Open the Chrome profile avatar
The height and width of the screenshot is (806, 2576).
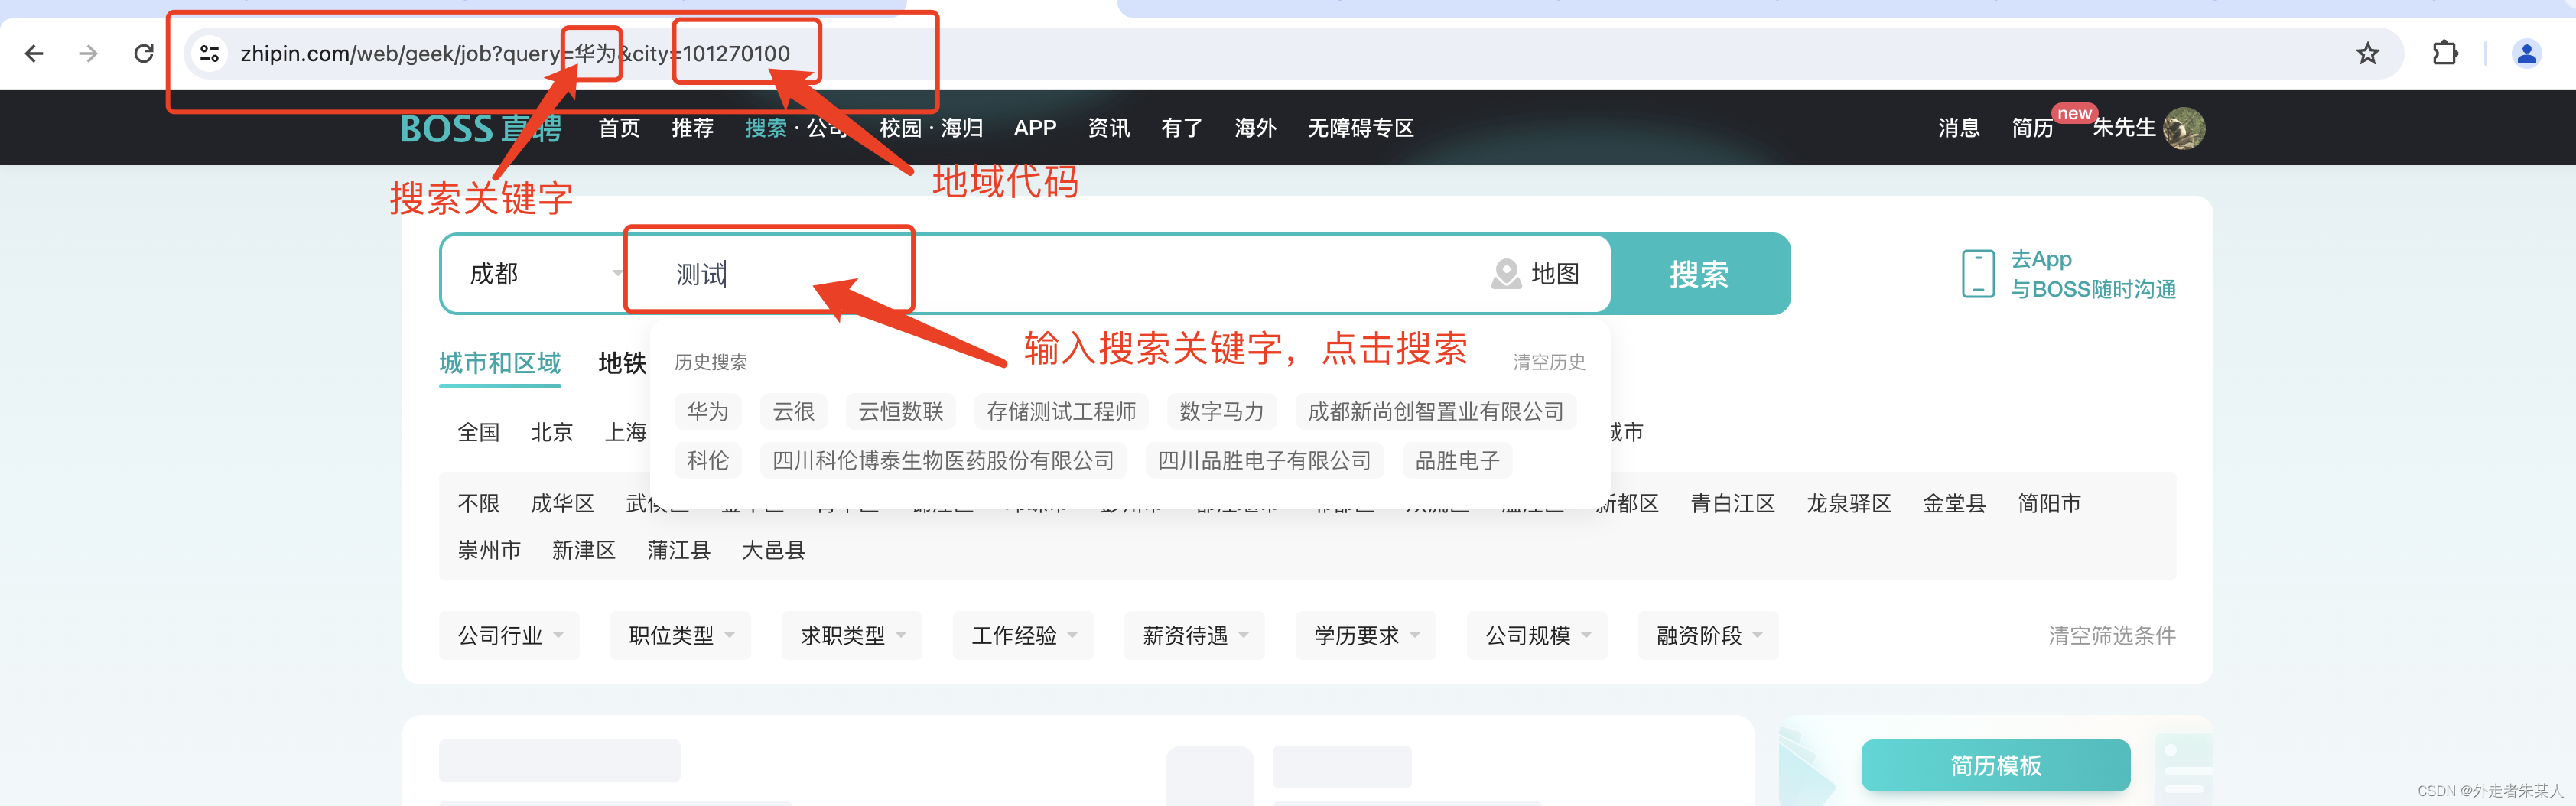click(2526, 53)
